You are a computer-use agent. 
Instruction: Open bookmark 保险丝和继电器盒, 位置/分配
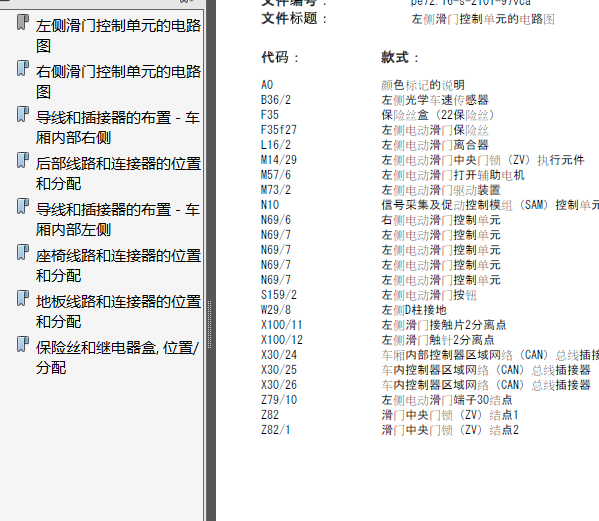(117, 358)
